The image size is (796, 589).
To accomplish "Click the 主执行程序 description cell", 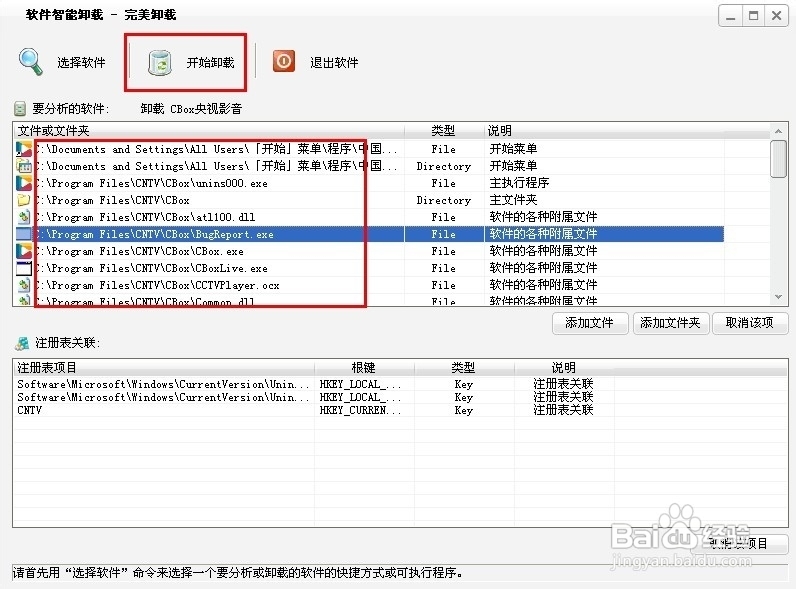I will (x=519, y=183).
